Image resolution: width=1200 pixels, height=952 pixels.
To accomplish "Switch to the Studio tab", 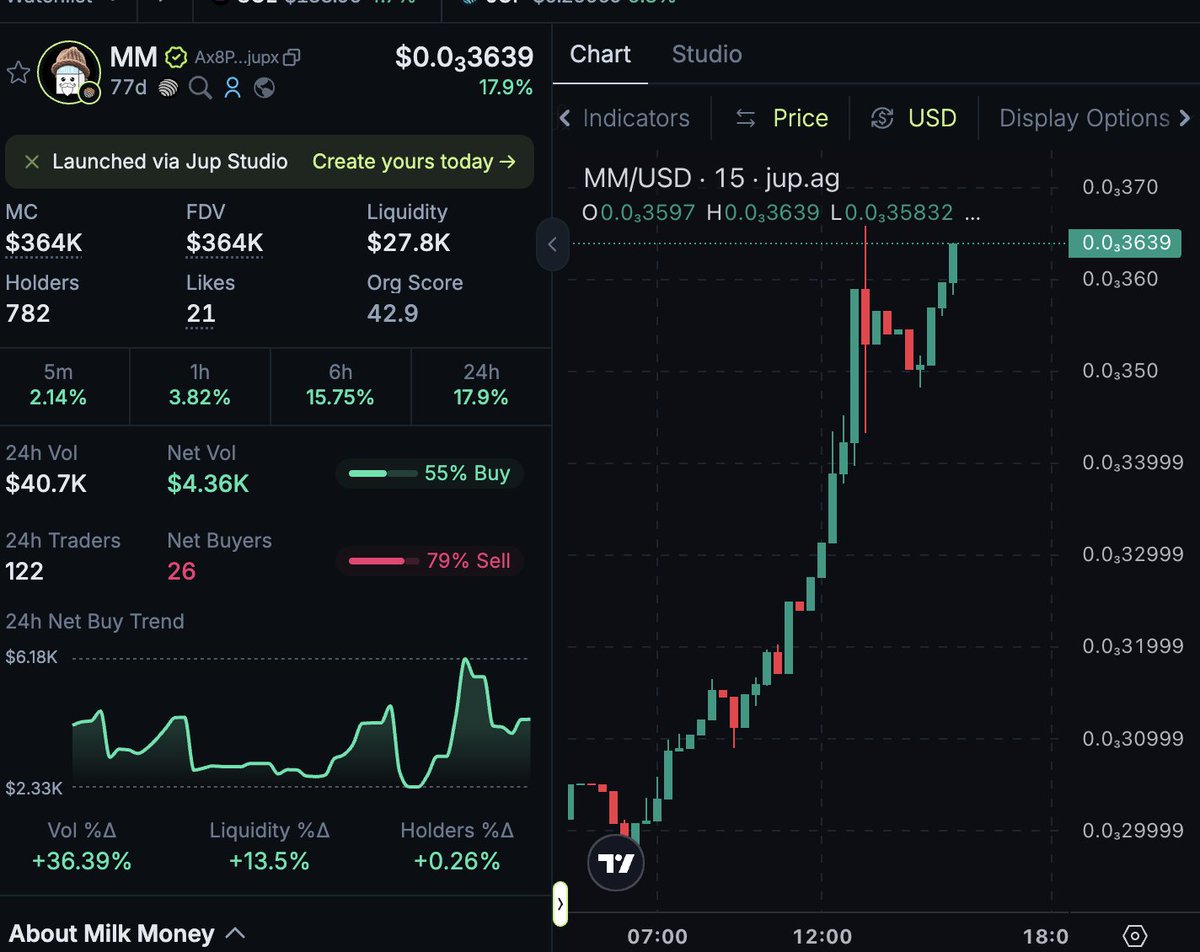I will [x=706, y=54].
